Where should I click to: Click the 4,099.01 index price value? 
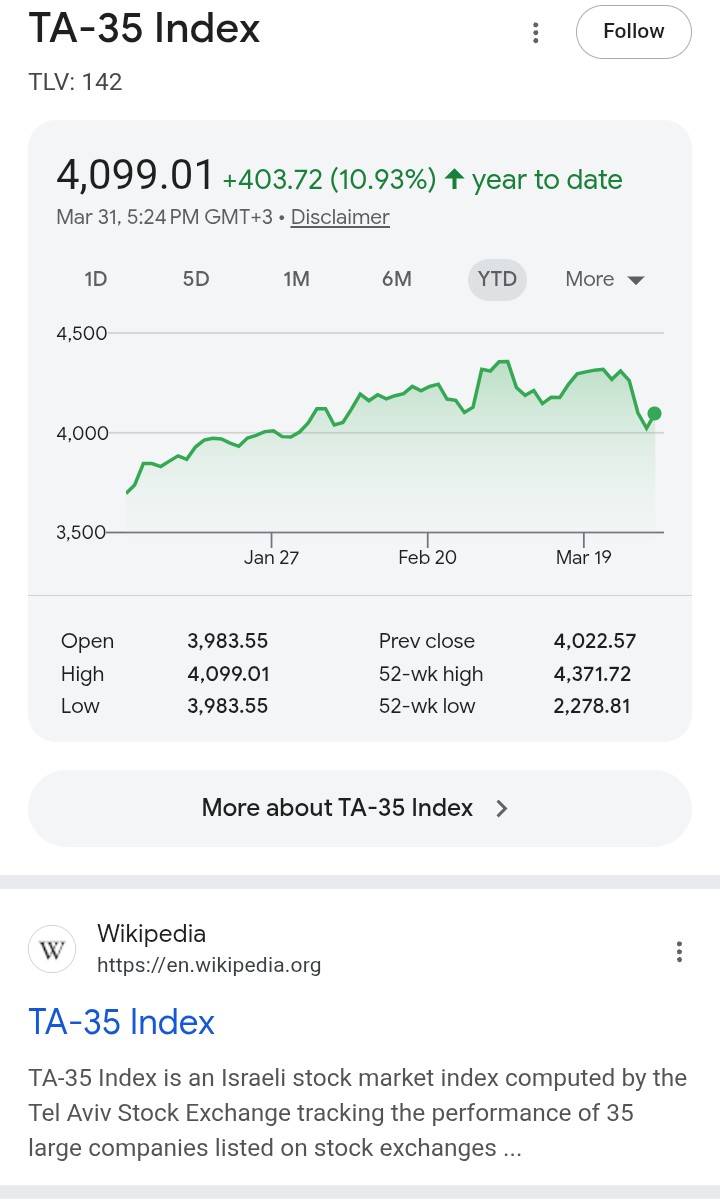[x=135, y=176]
